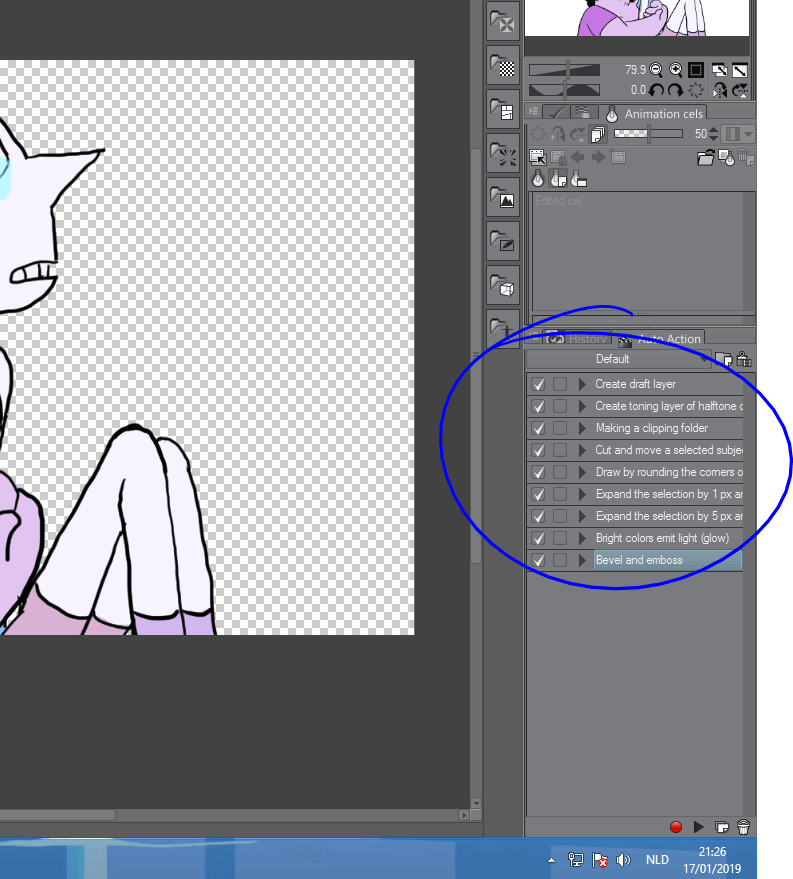The image size is (793, 879).
Task: Flip canvas horizontally in Navigator
Action: tap(720, 90)
